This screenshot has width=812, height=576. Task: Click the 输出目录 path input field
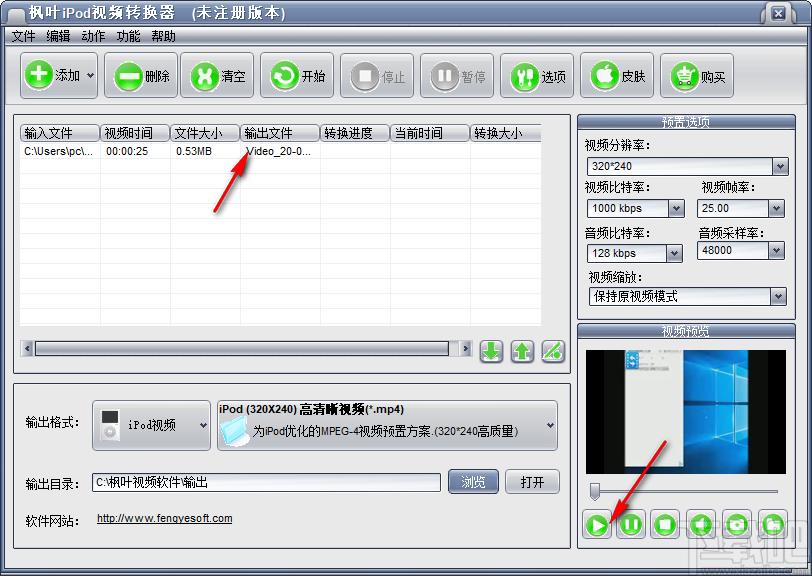click(x=266, y=482)
